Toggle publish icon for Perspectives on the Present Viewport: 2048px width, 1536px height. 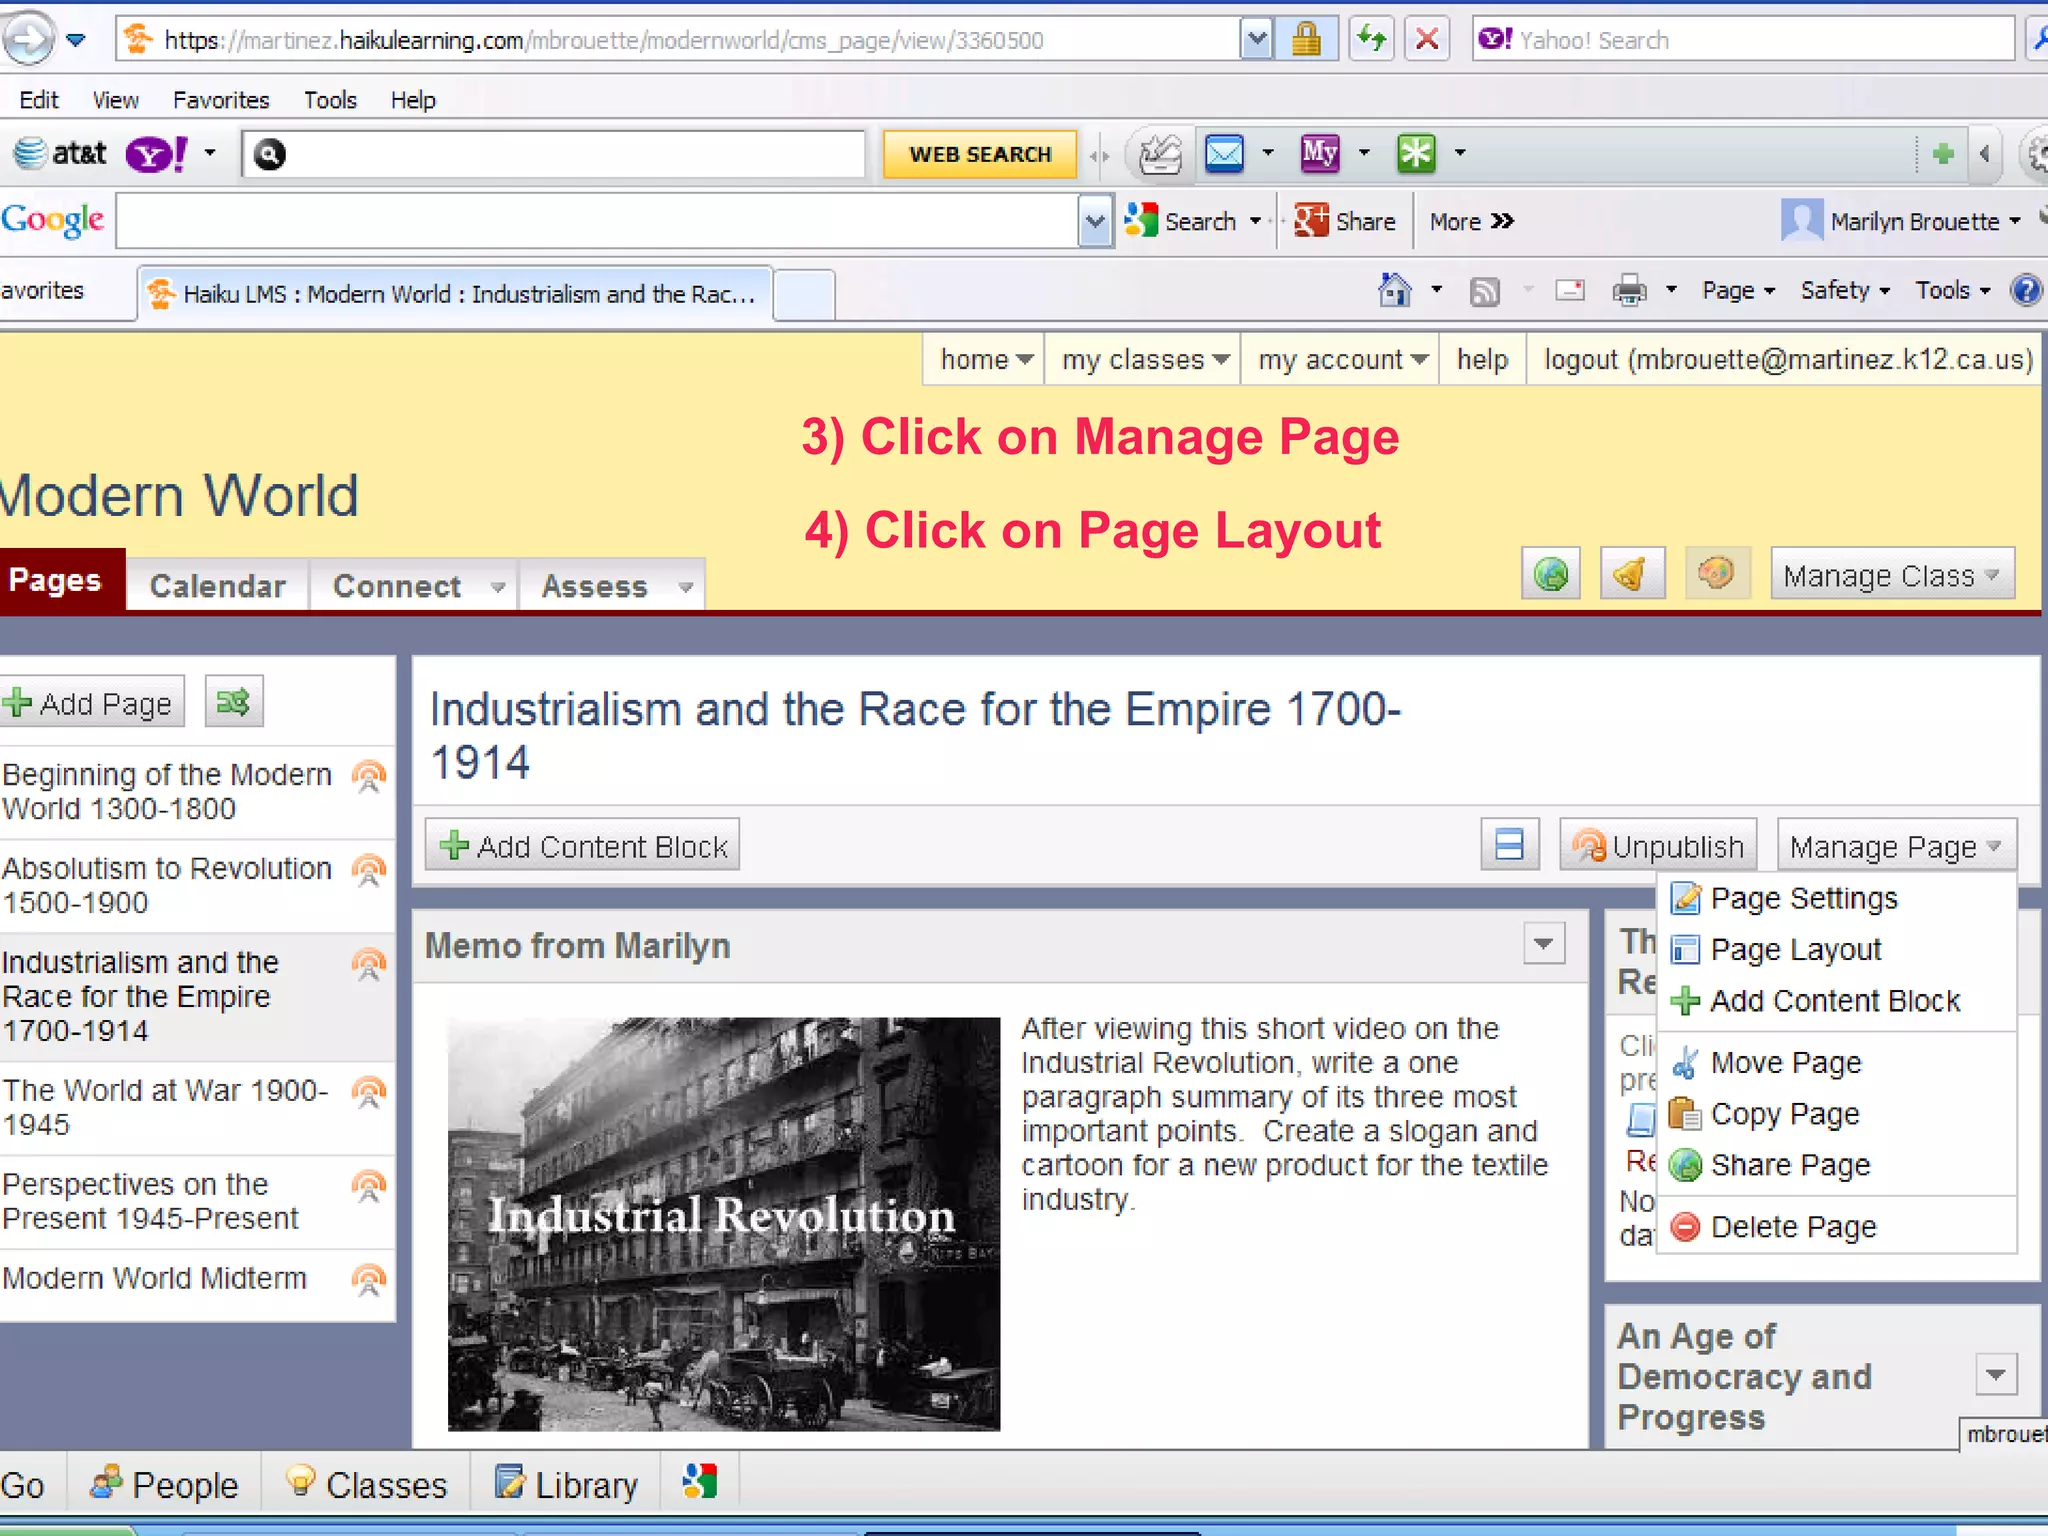369,1187
